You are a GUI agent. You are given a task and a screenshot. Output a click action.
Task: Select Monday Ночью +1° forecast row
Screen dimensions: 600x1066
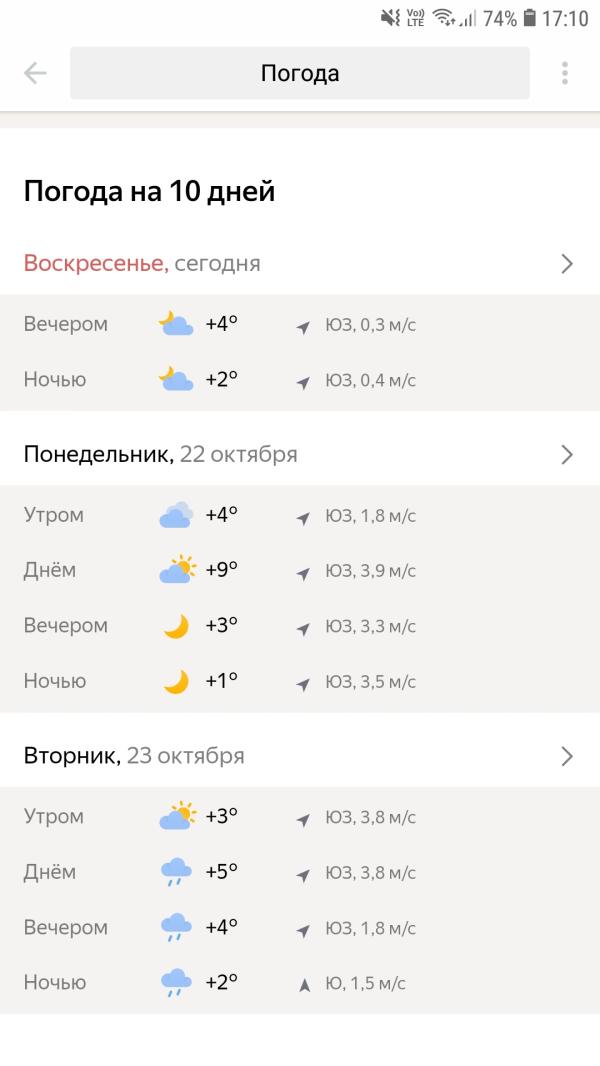(300, 681)
